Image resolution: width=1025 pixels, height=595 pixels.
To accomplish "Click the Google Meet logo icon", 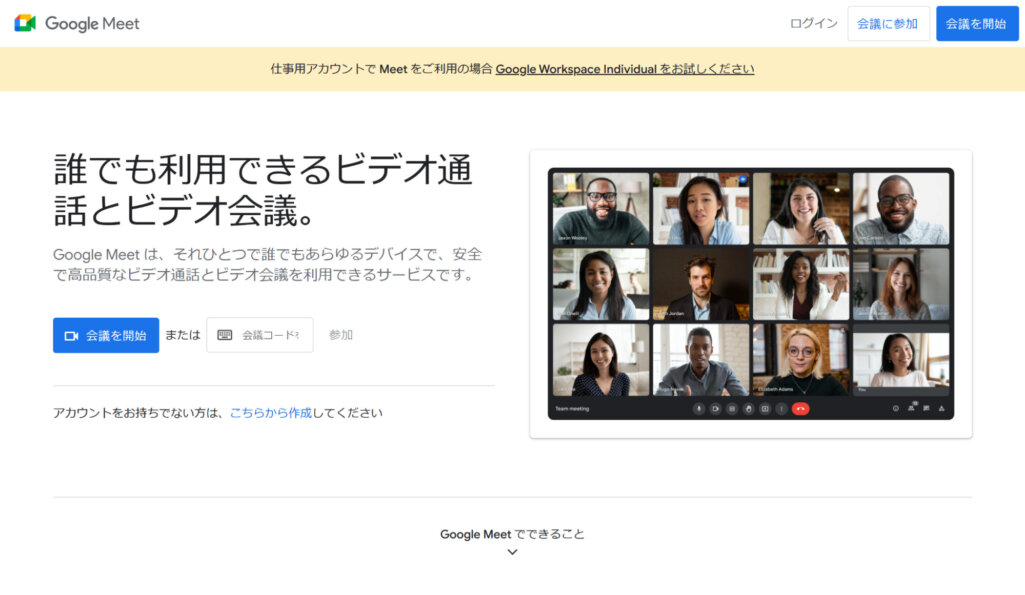I will 25,23.
